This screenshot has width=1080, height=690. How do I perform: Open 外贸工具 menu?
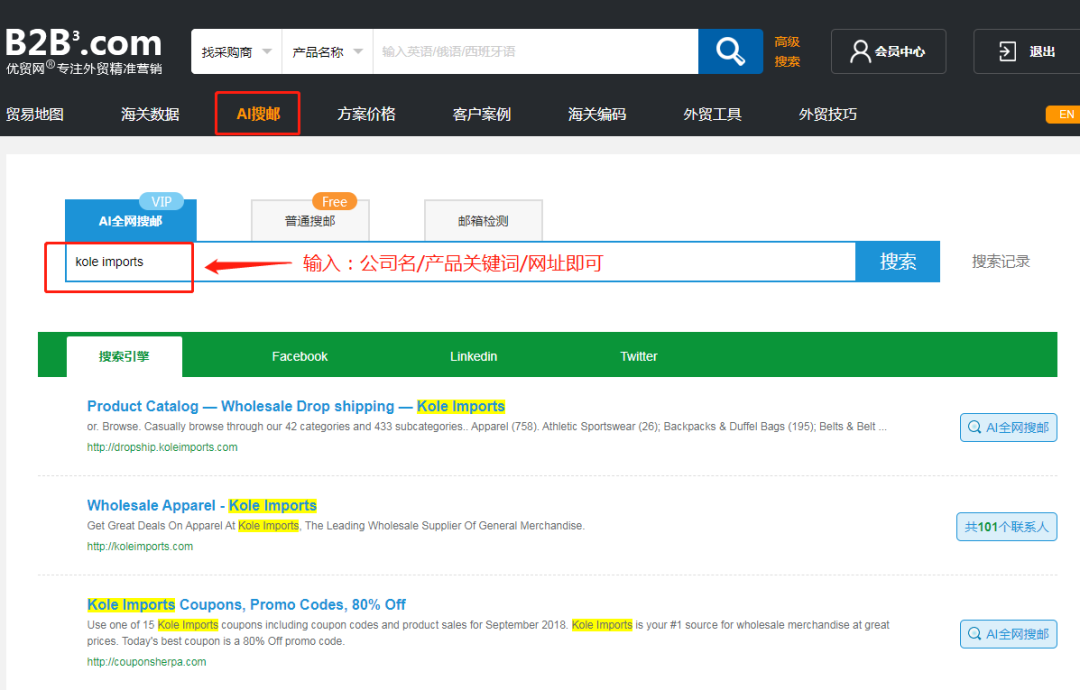tap(712, 114)
